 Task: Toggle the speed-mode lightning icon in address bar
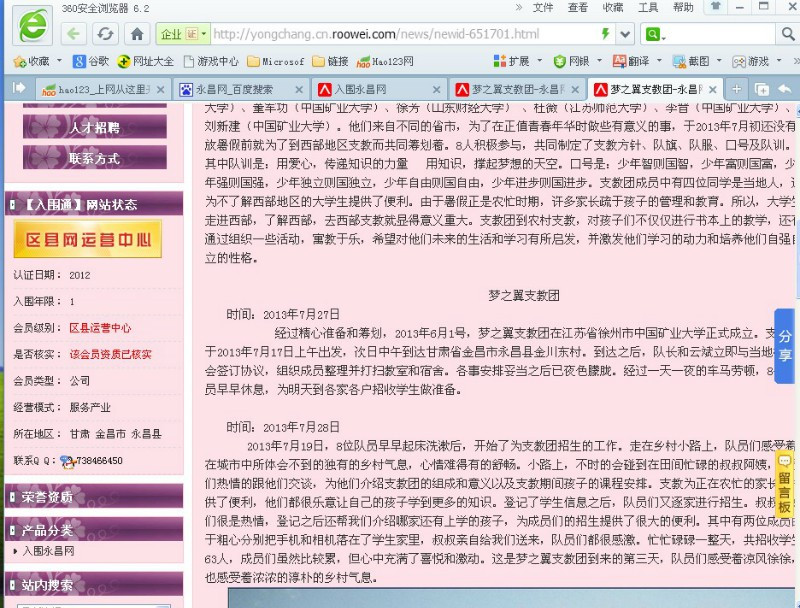coord(604,33)
